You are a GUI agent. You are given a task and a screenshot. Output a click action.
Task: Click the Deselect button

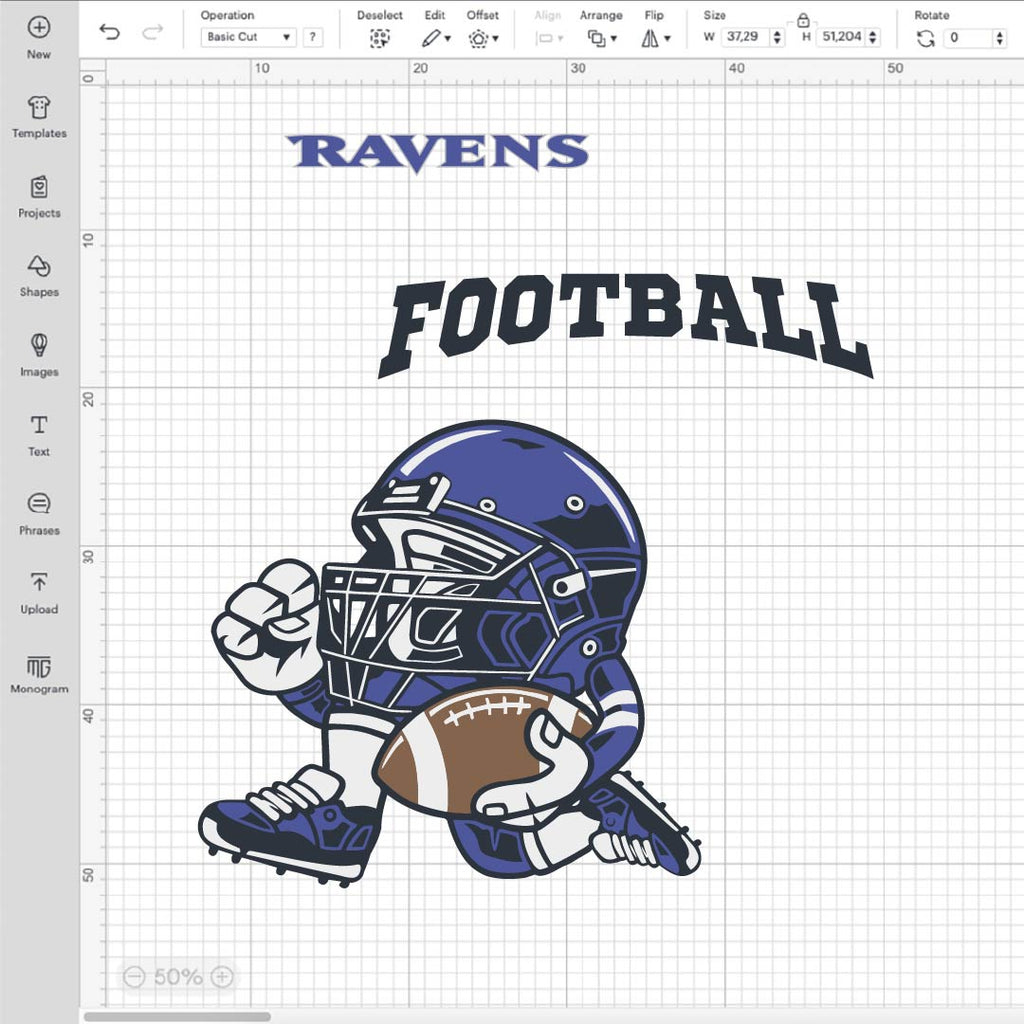click(379, 38)
